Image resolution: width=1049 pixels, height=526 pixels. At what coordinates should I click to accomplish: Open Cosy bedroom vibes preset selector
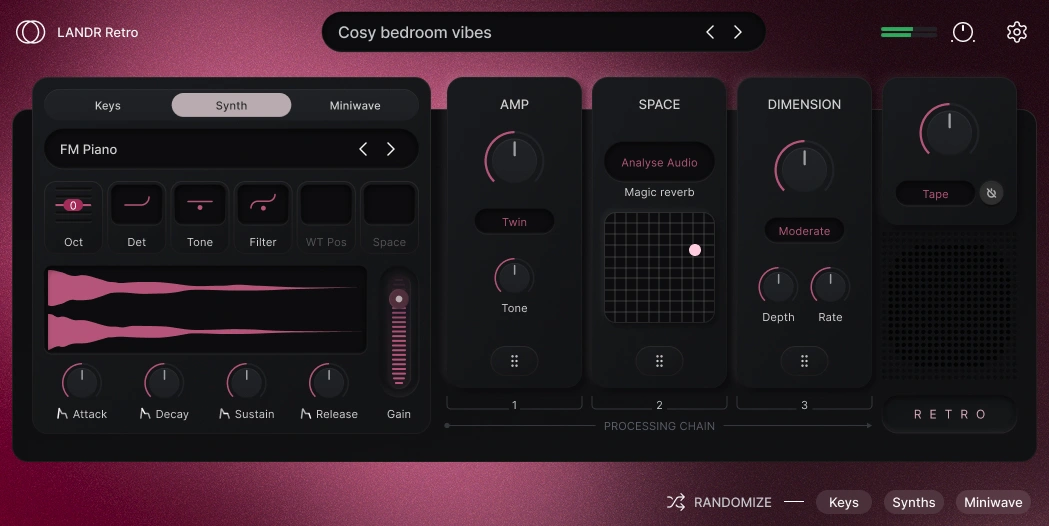543,32
